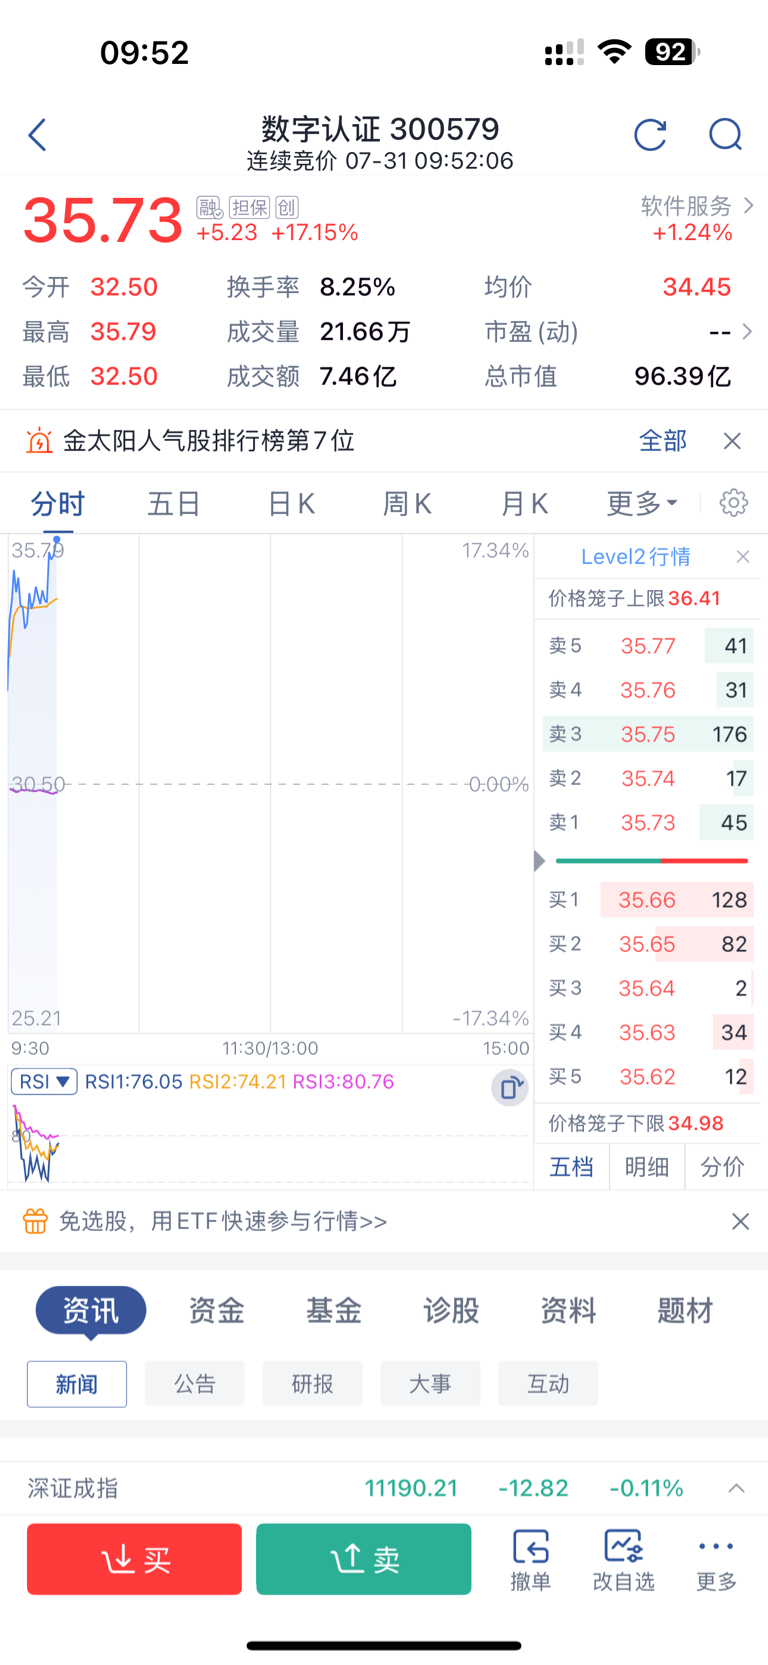The image size is (768, 1665).
Task: Expand the 更多 chart period dropdown
Action: point(642,503)
